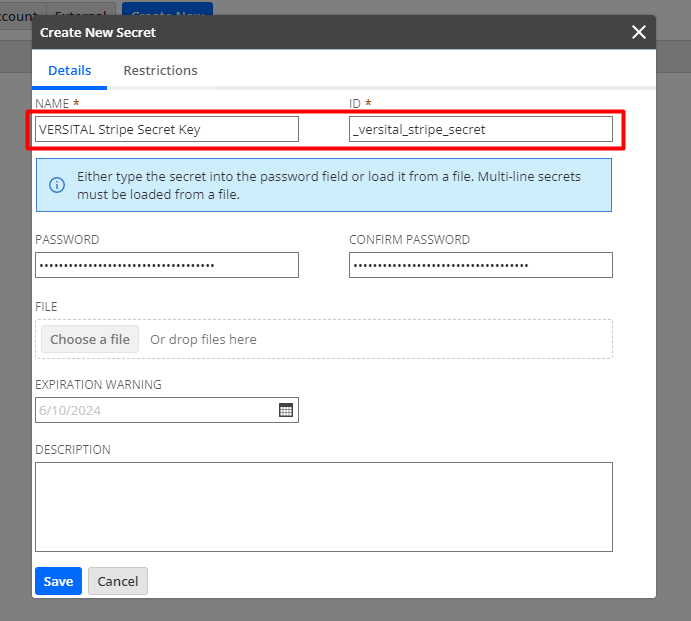Cancel creating the secret

pyautogui.click(x=118, y=581)
